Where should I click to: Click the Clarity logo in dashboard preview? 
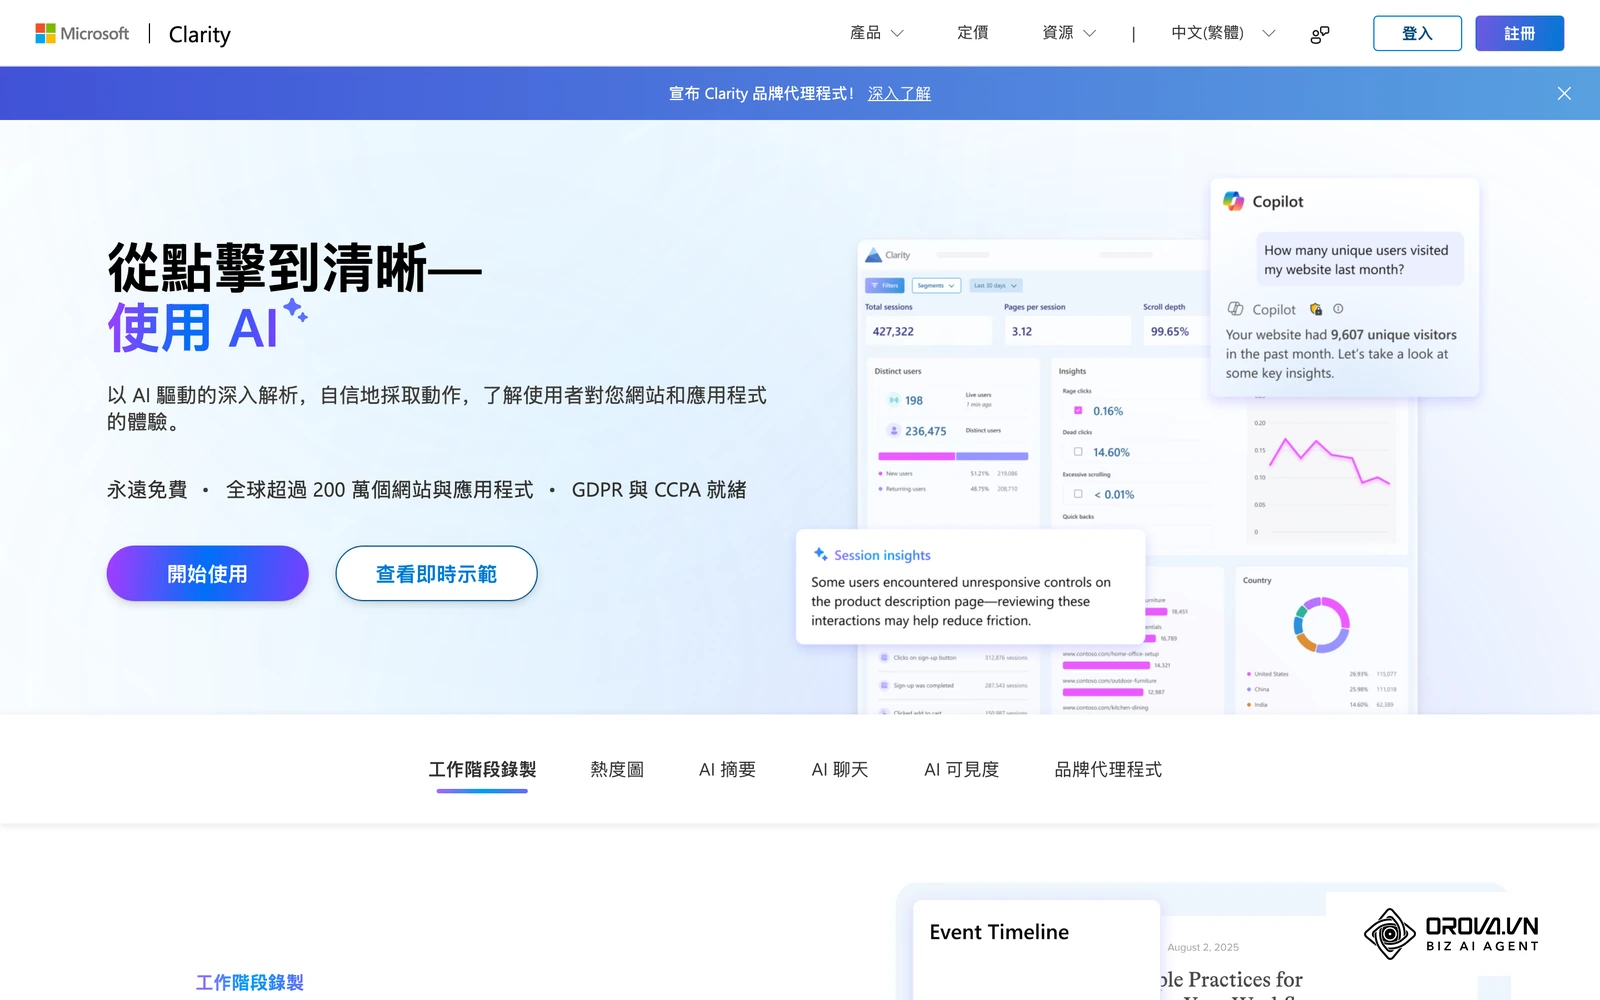pyautogui.click(x=888, y=255)
